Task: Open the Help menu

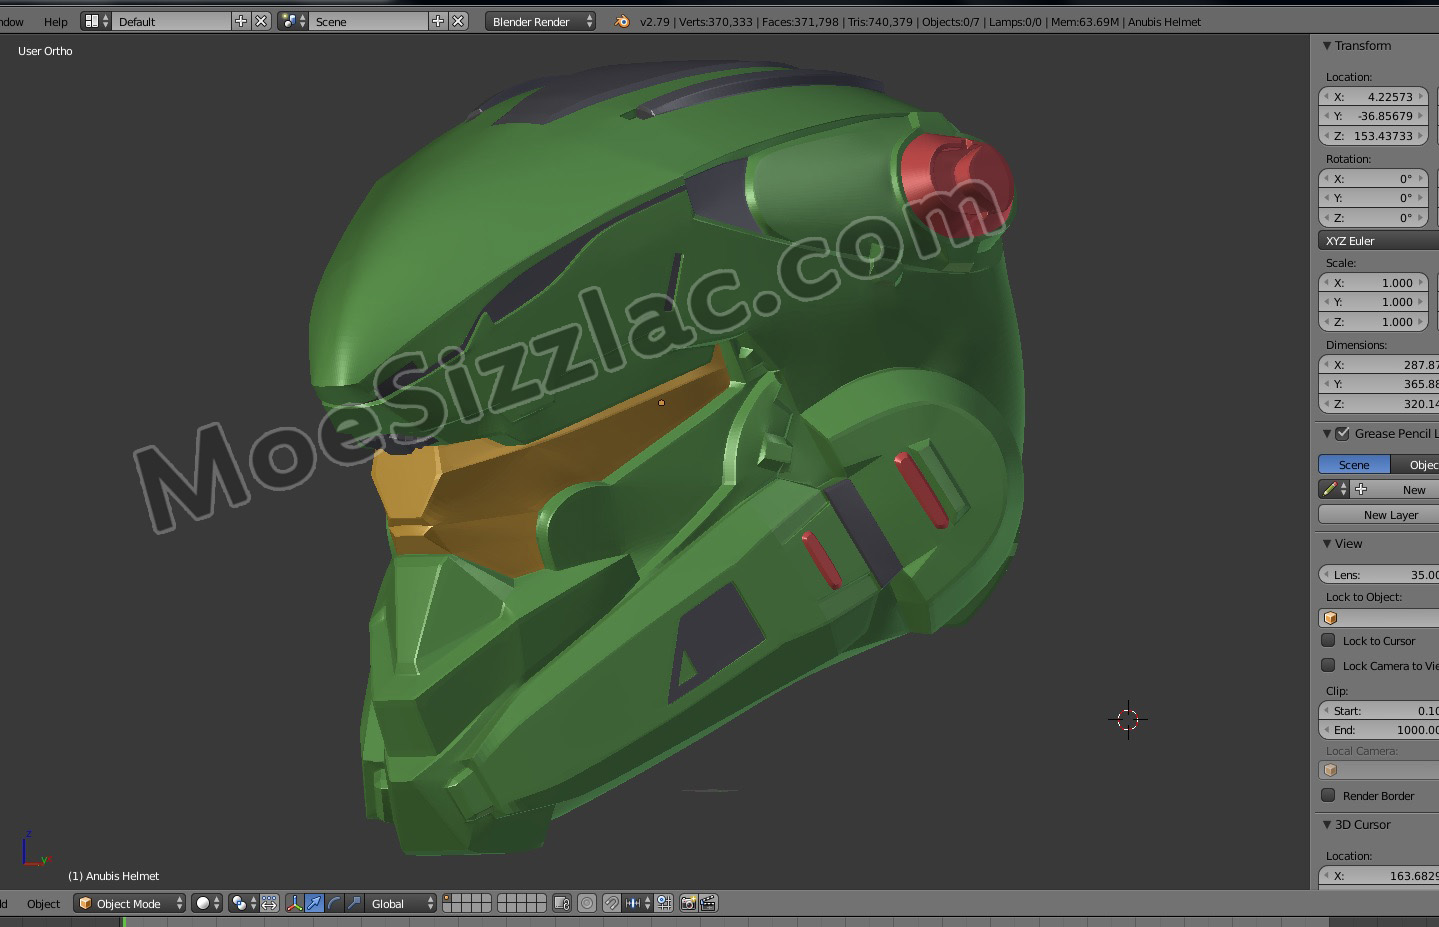Action: pos(56,21)
